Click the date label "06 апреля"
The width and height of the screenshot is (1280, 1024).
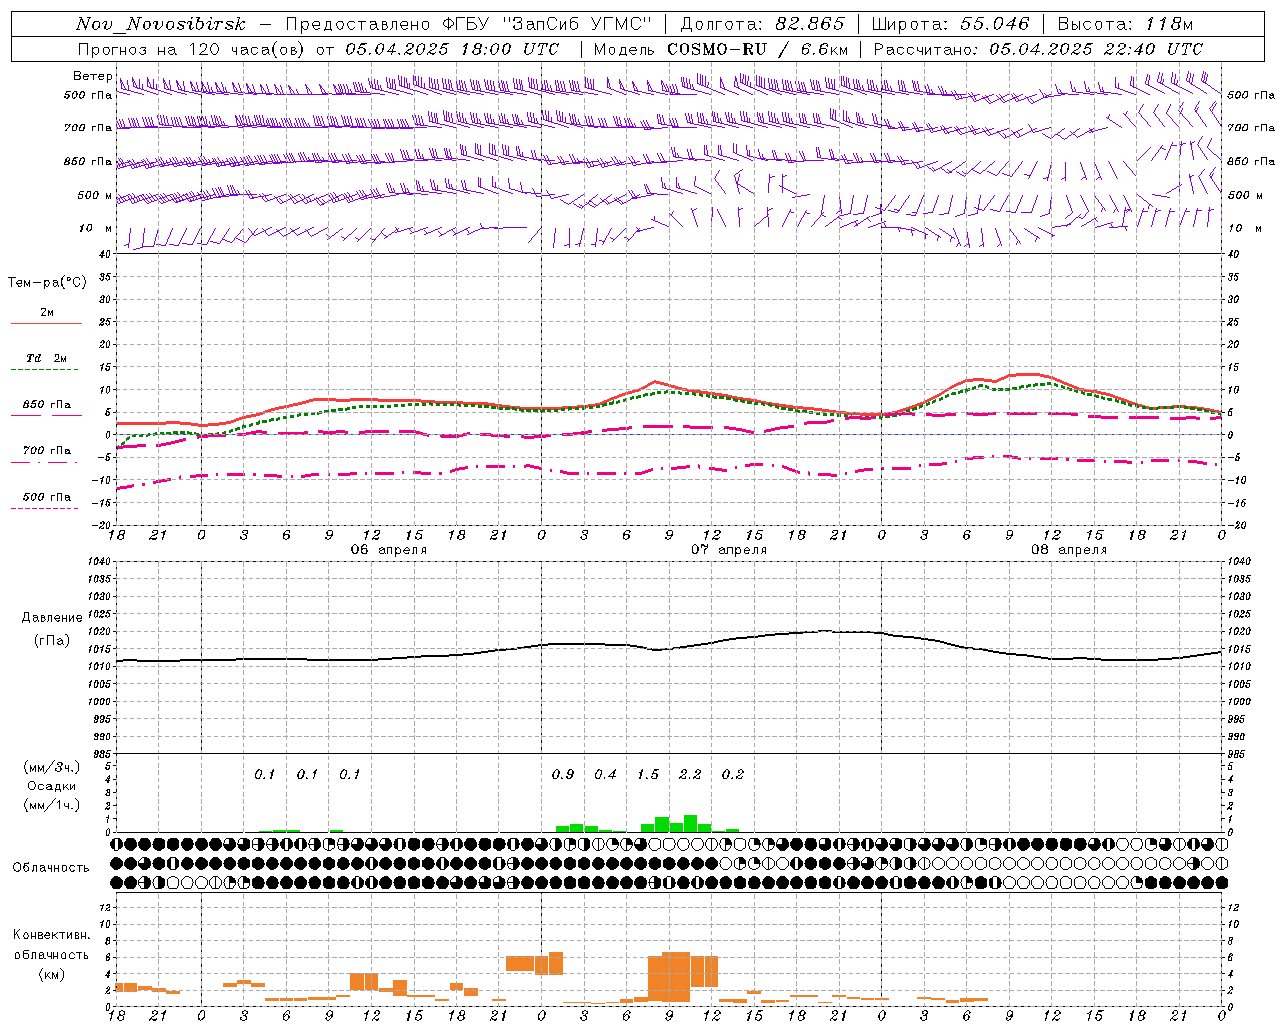coord(388,550)
